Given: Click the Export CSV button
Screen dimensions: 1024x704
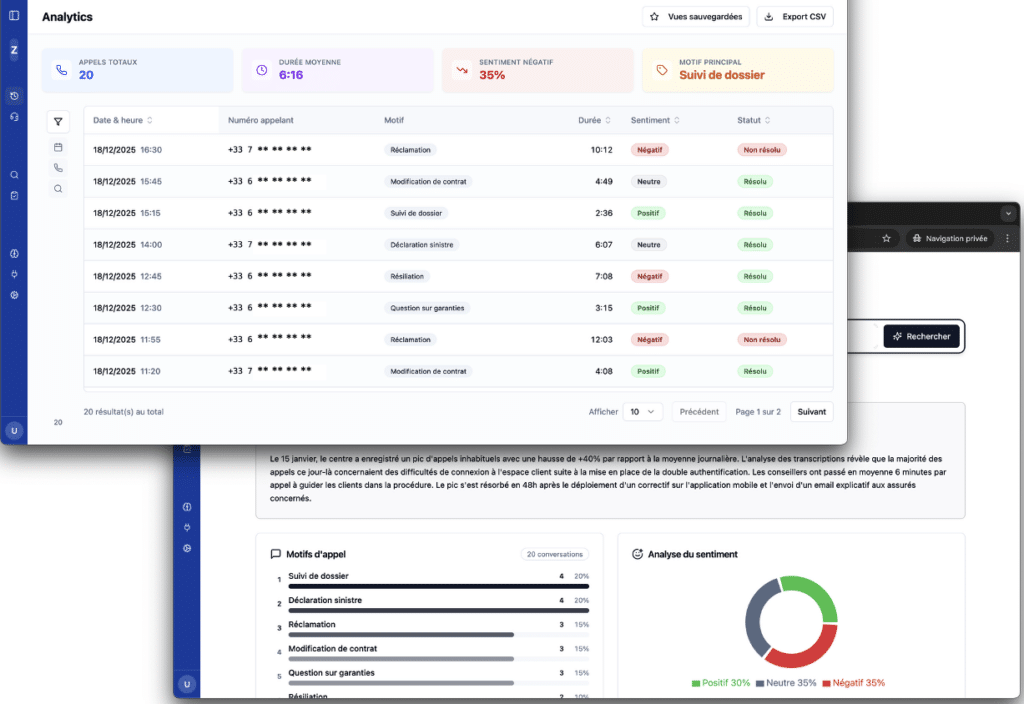Looking at the screenshot, I should click(795, 17).
